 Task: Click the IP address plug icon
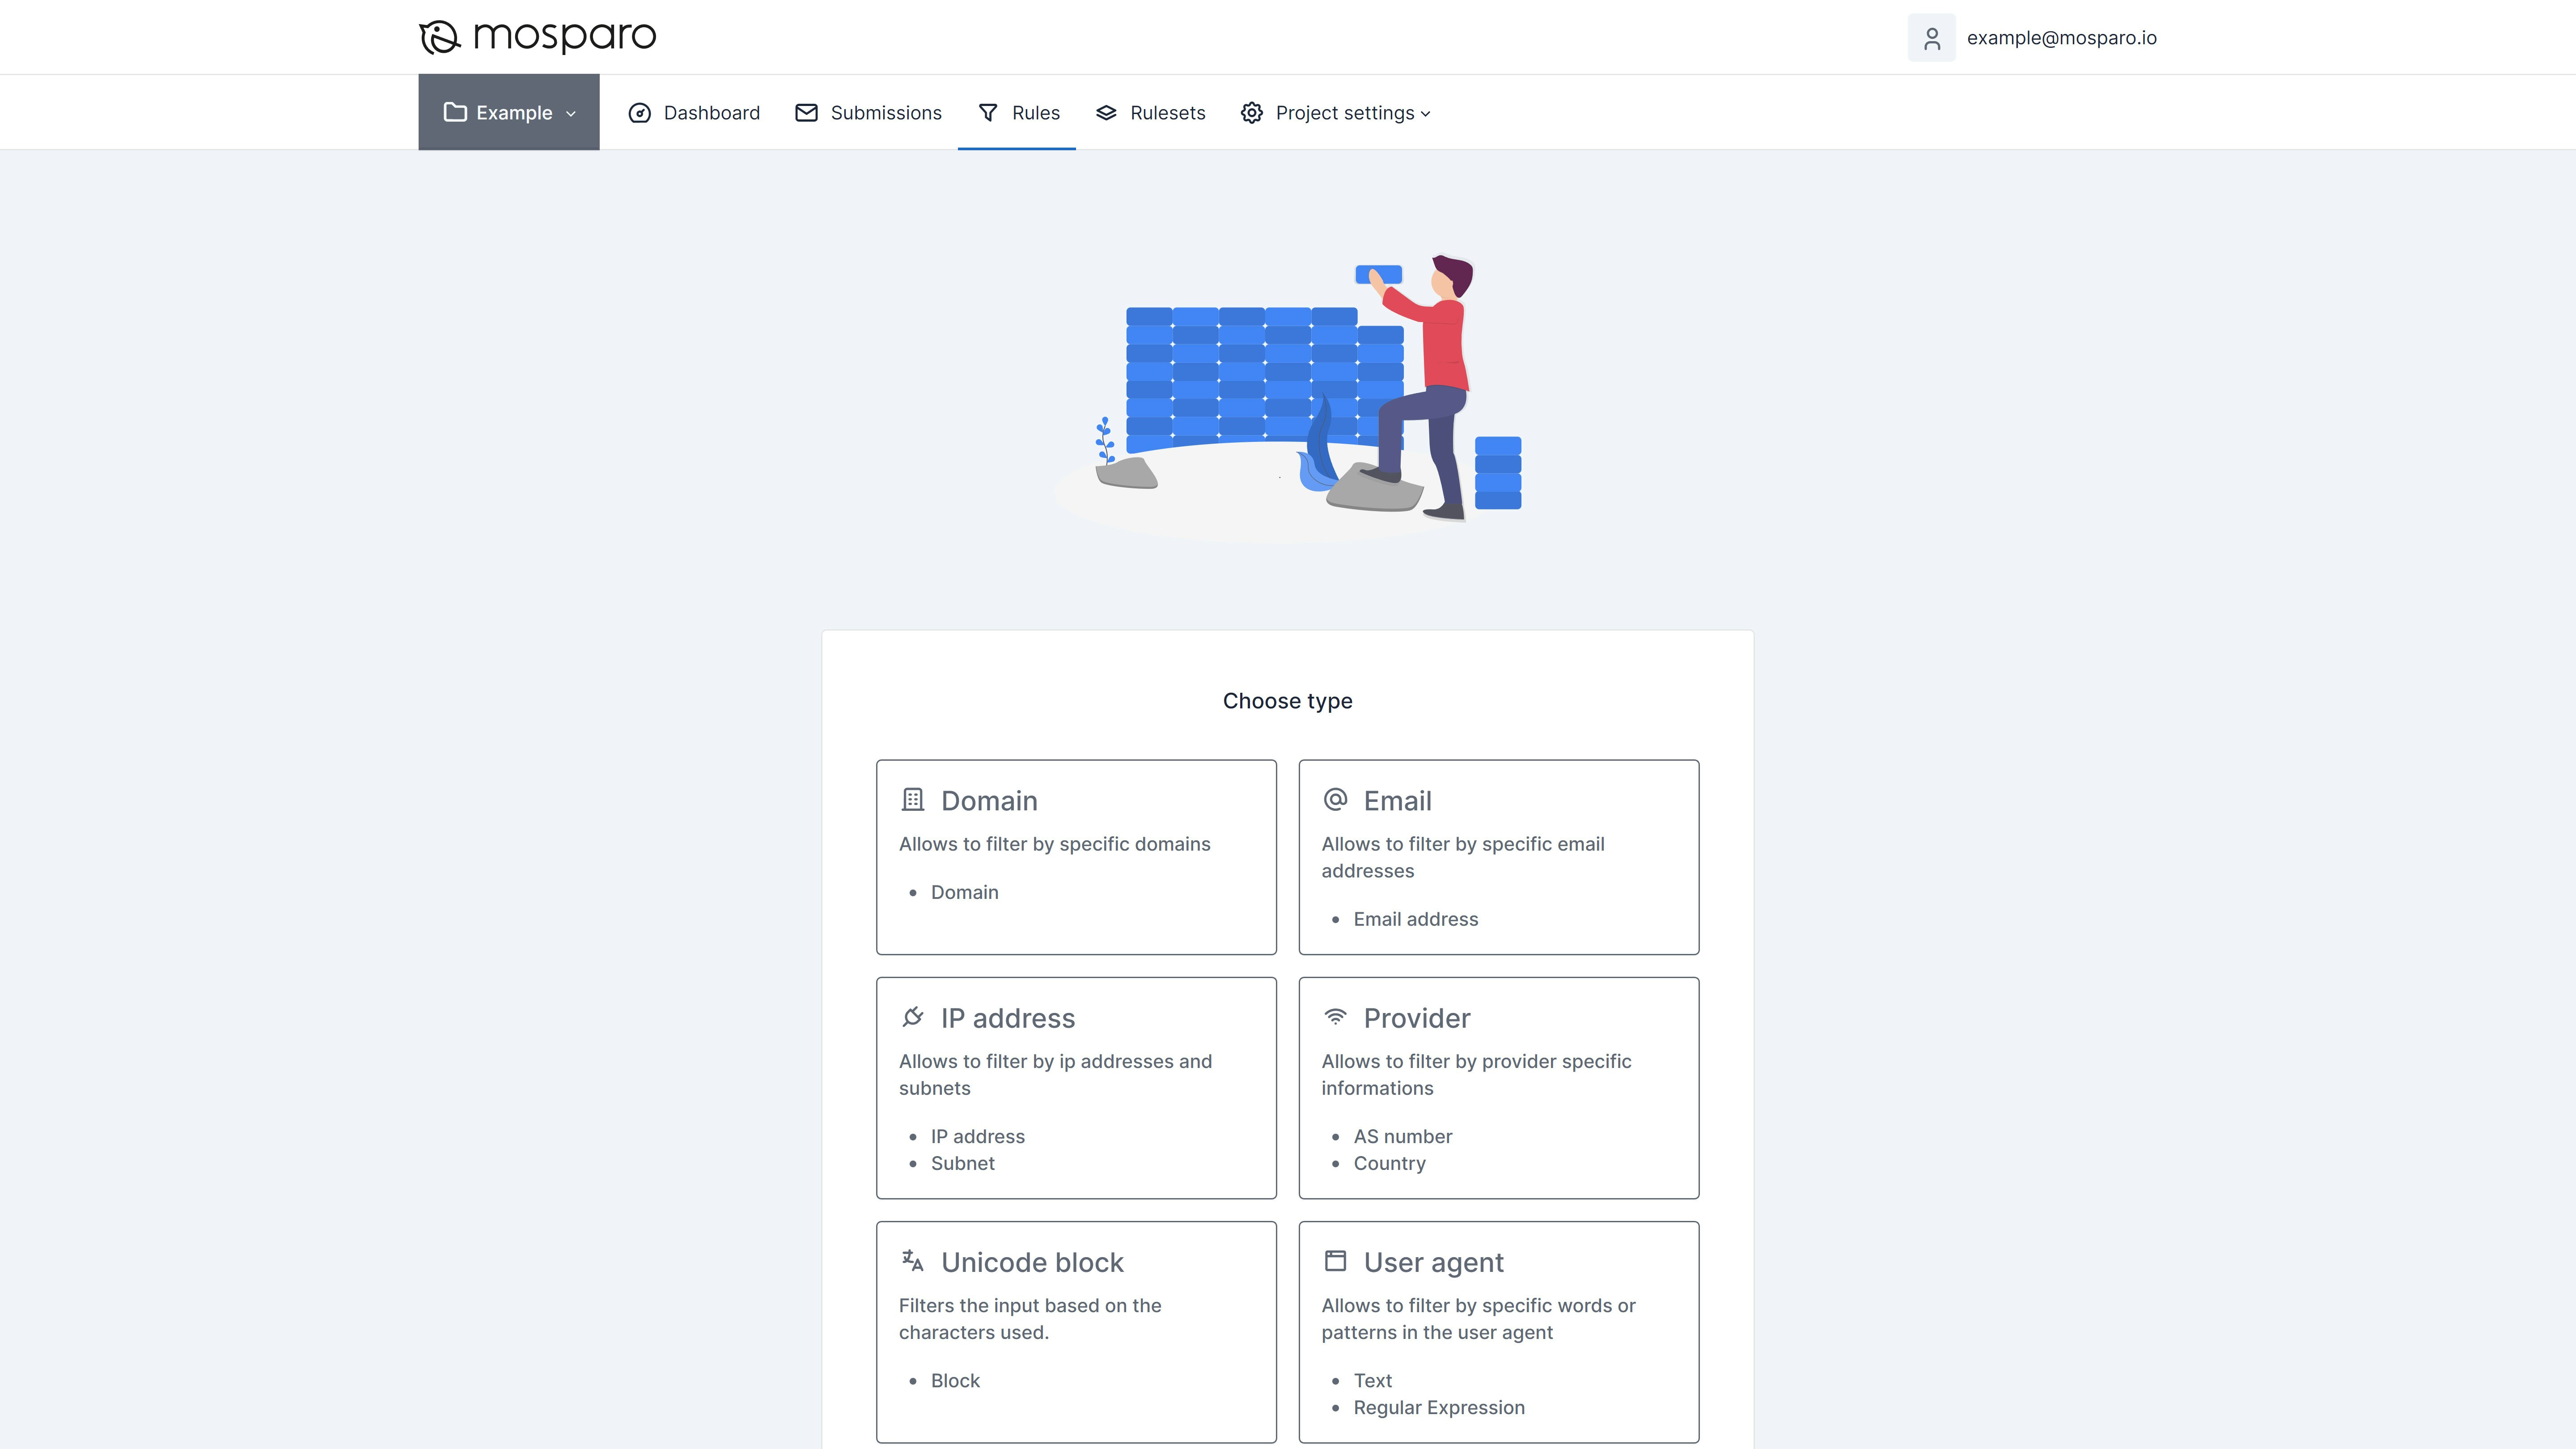[912, 1017]
